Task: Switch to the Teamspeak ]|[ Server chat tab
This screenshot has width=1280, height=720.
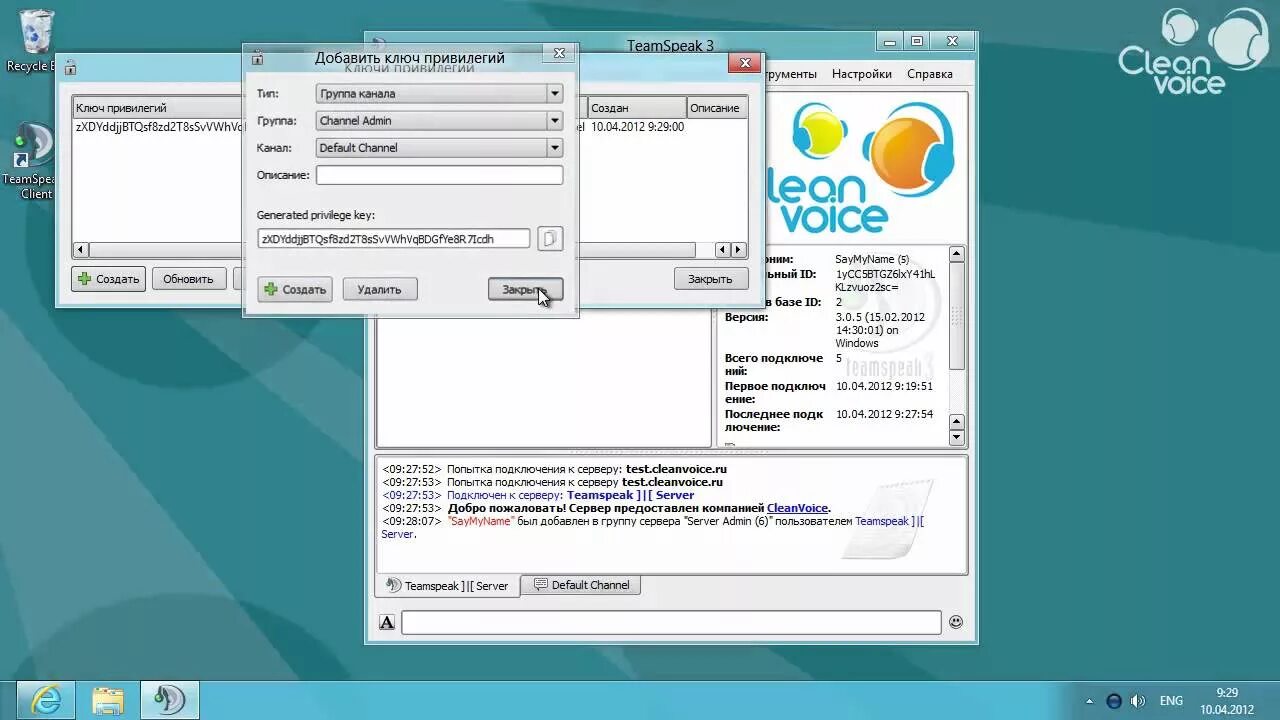Action: pyautogui.click(x=447, y=586)
